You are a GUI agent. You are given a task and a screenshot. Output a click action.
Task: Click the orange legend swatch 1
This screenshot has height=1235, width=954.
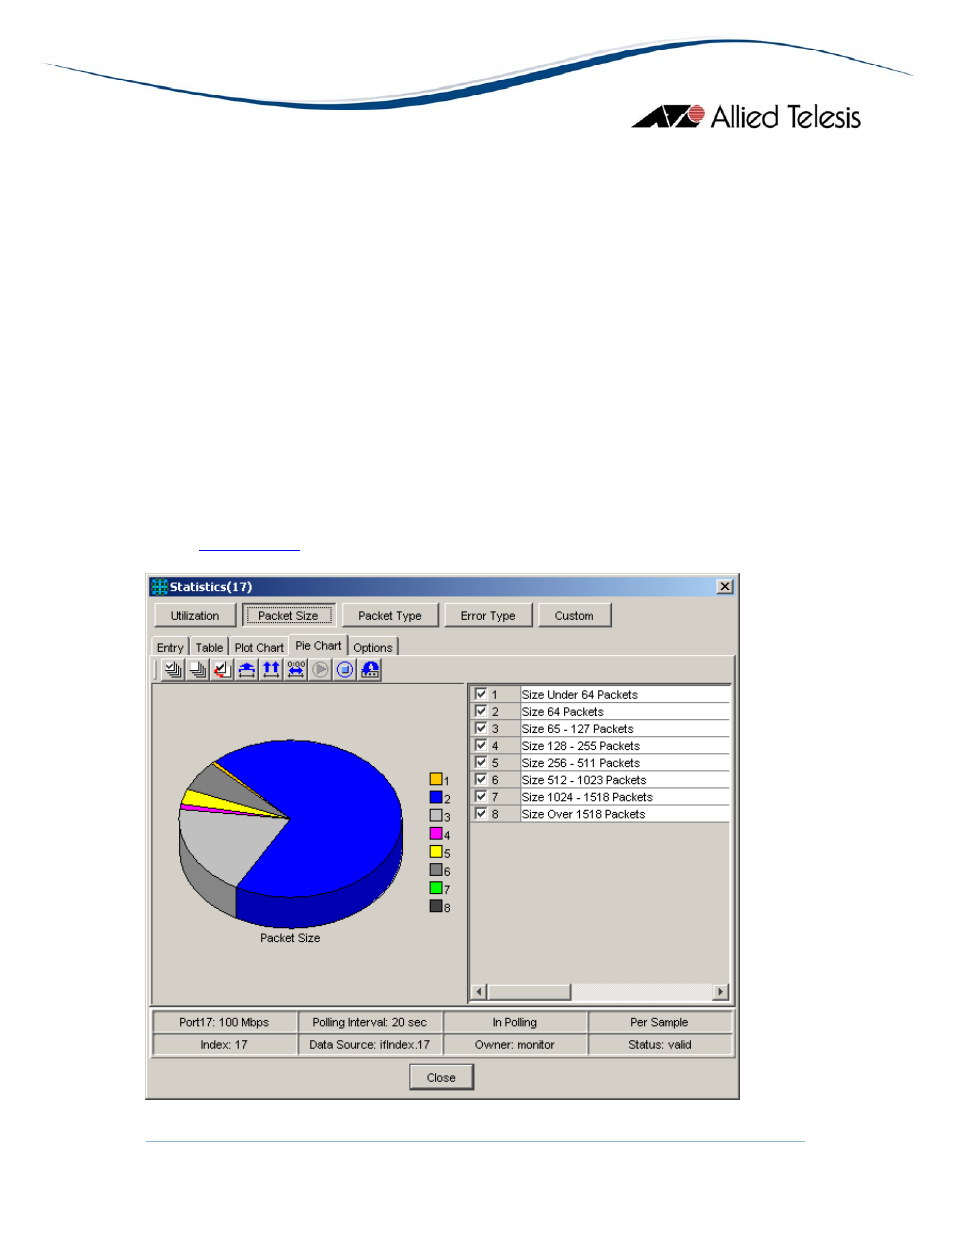click(436, 779)
